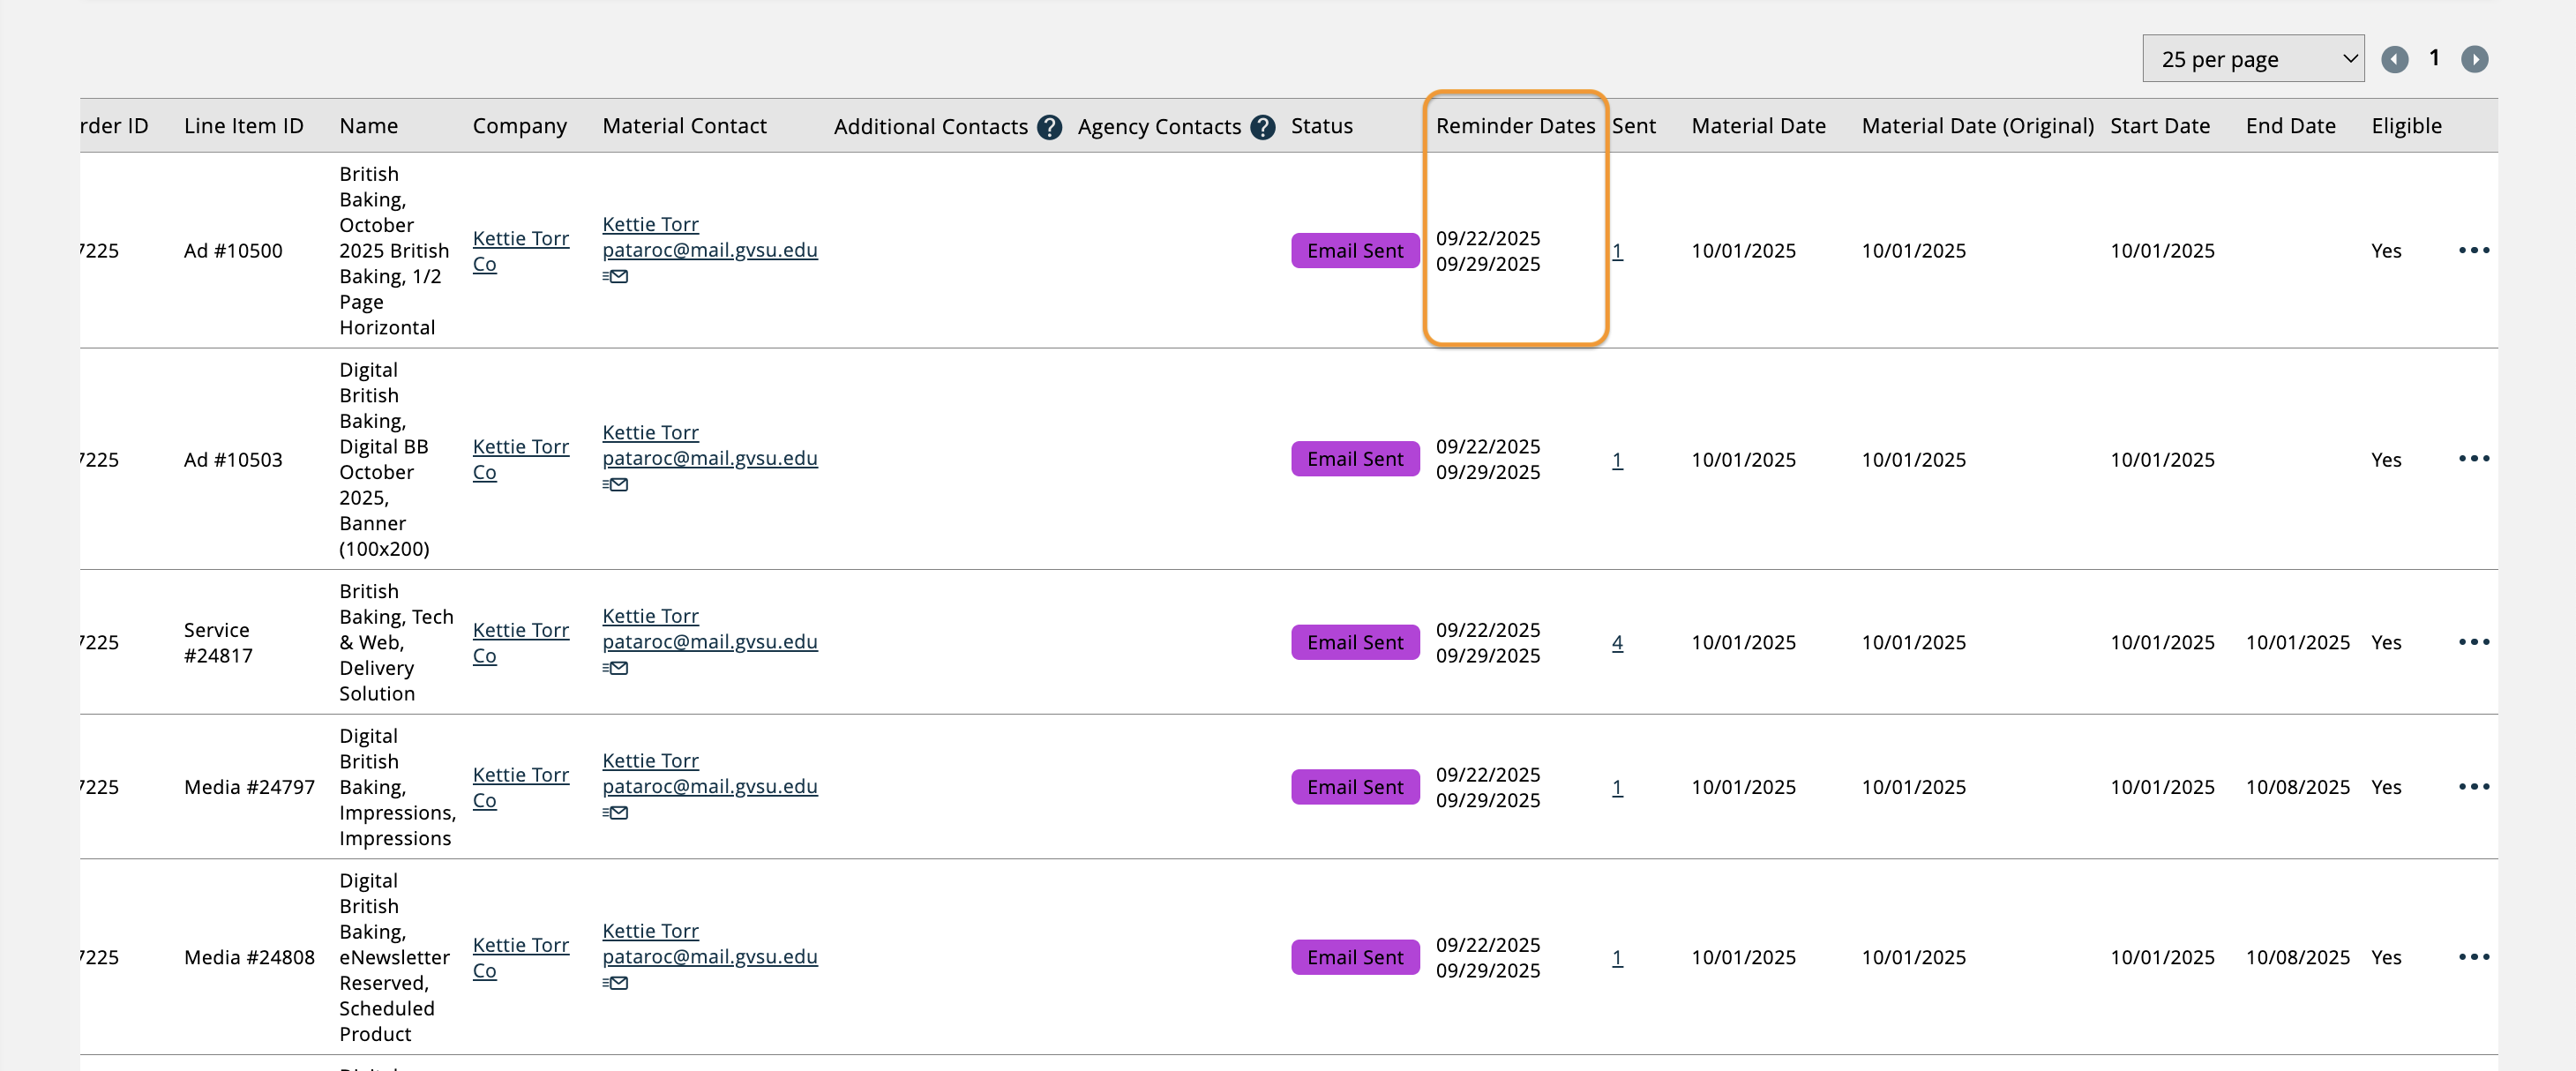Click email log icon for Service #24817
This screenshot has height=1071, width=2576.
pos(616,668)
